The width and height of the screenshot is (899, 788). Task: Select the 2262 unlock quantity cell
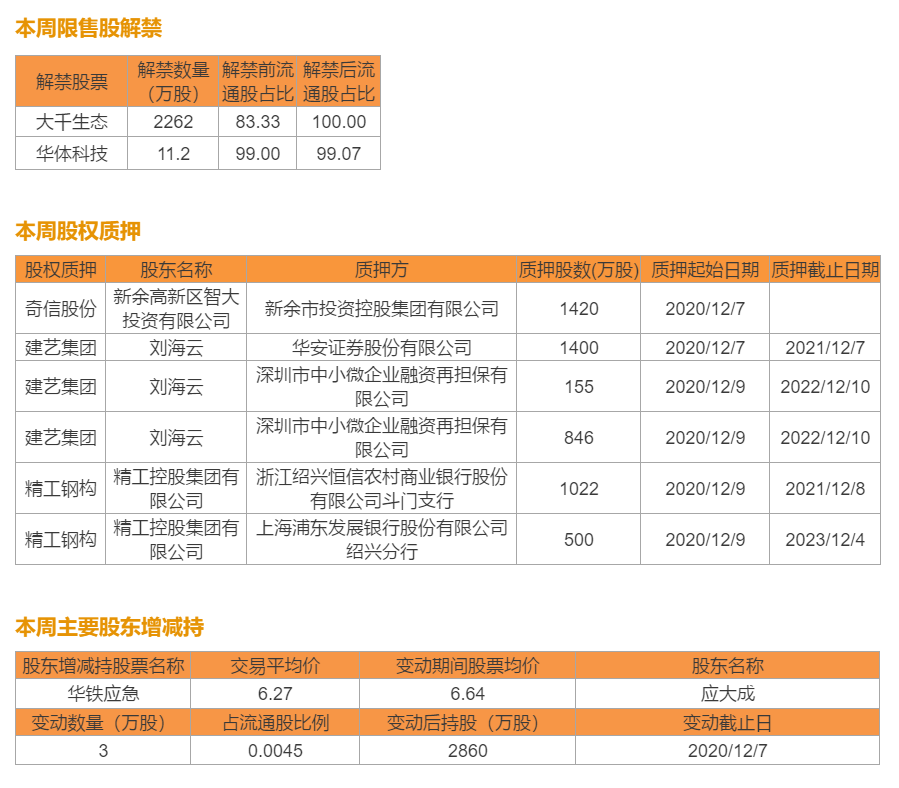(x=173, y=122)
